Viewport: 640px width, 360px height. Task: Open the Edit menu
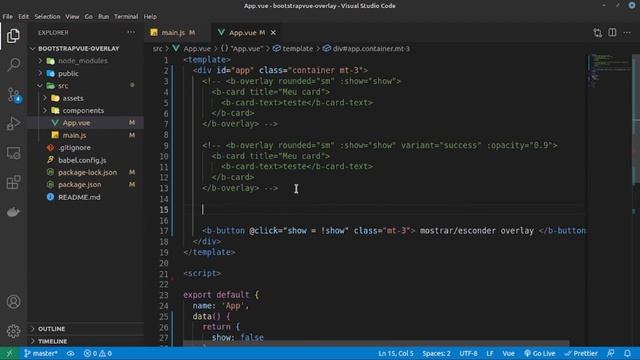coord(24,17)
